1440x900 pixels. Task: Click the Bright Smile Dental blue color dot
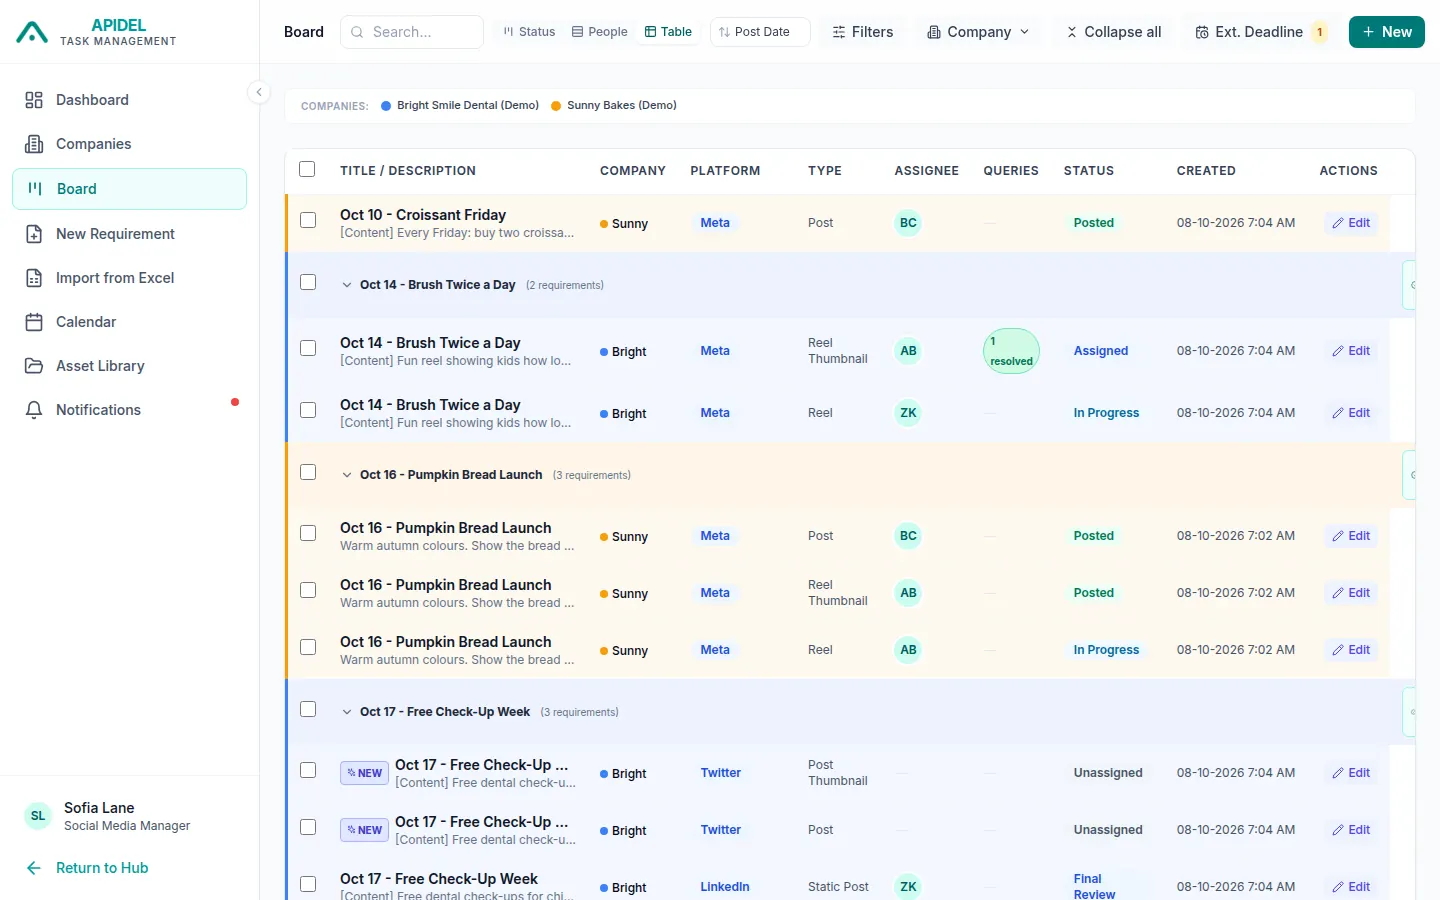point(386,106)
